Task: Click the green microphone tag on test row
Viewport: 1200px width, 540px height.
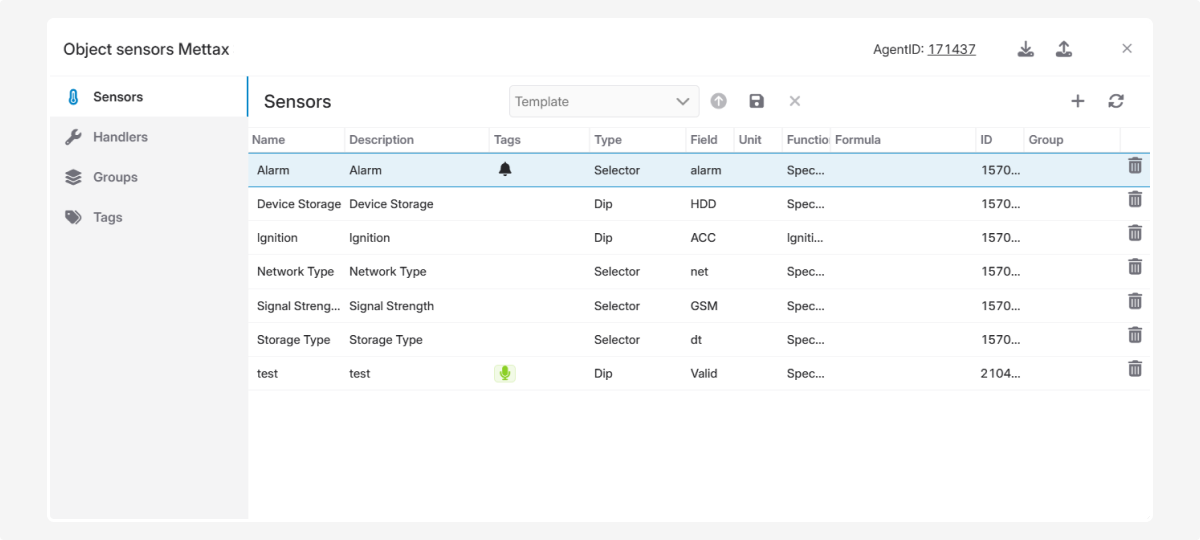Action: point(505,373)
